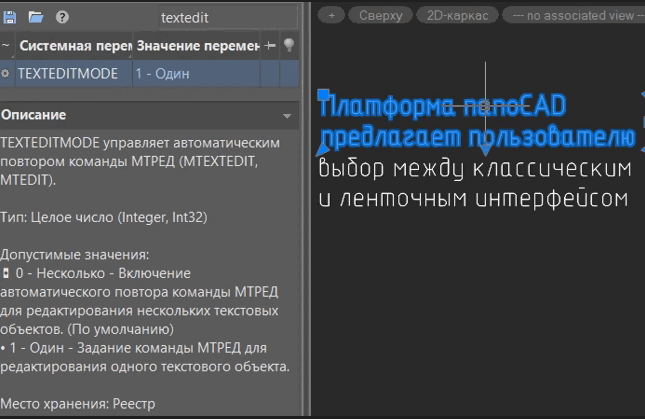Click the 'выбор между классическим' drawing text
The height and width of the screenshot is (419, 645).
475,169
